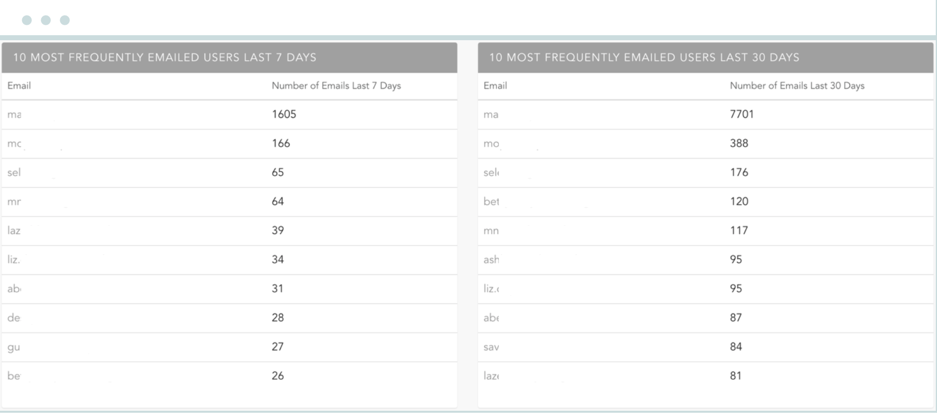The image size is (937, 416).
Task: Click the second window control dot
Action: (x=46, y=20)
